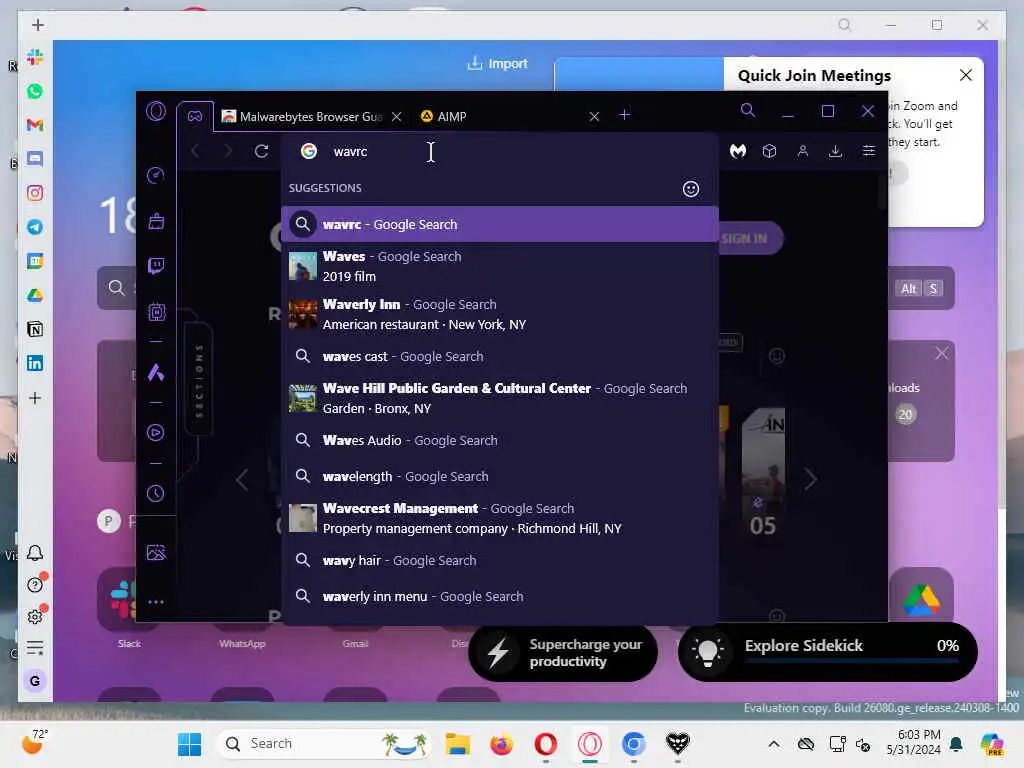
Task: Click Opera GX logo menu
Action: pos(156,112)
